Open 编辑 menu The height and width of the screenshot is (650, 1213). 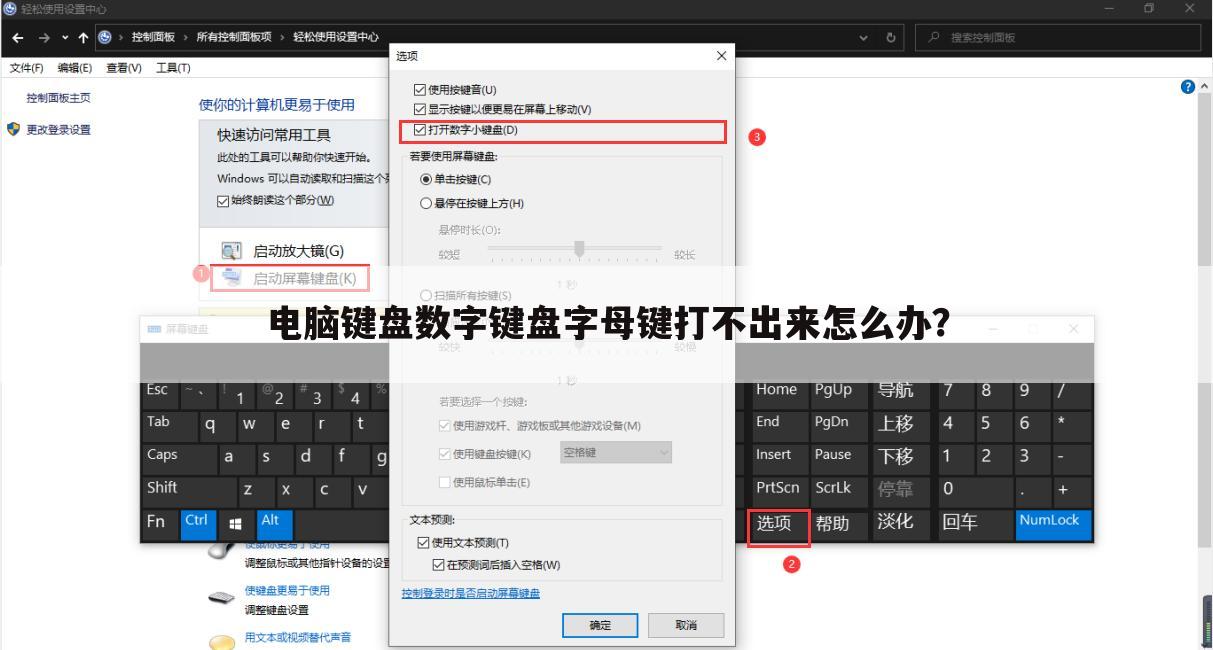point(75,68)
